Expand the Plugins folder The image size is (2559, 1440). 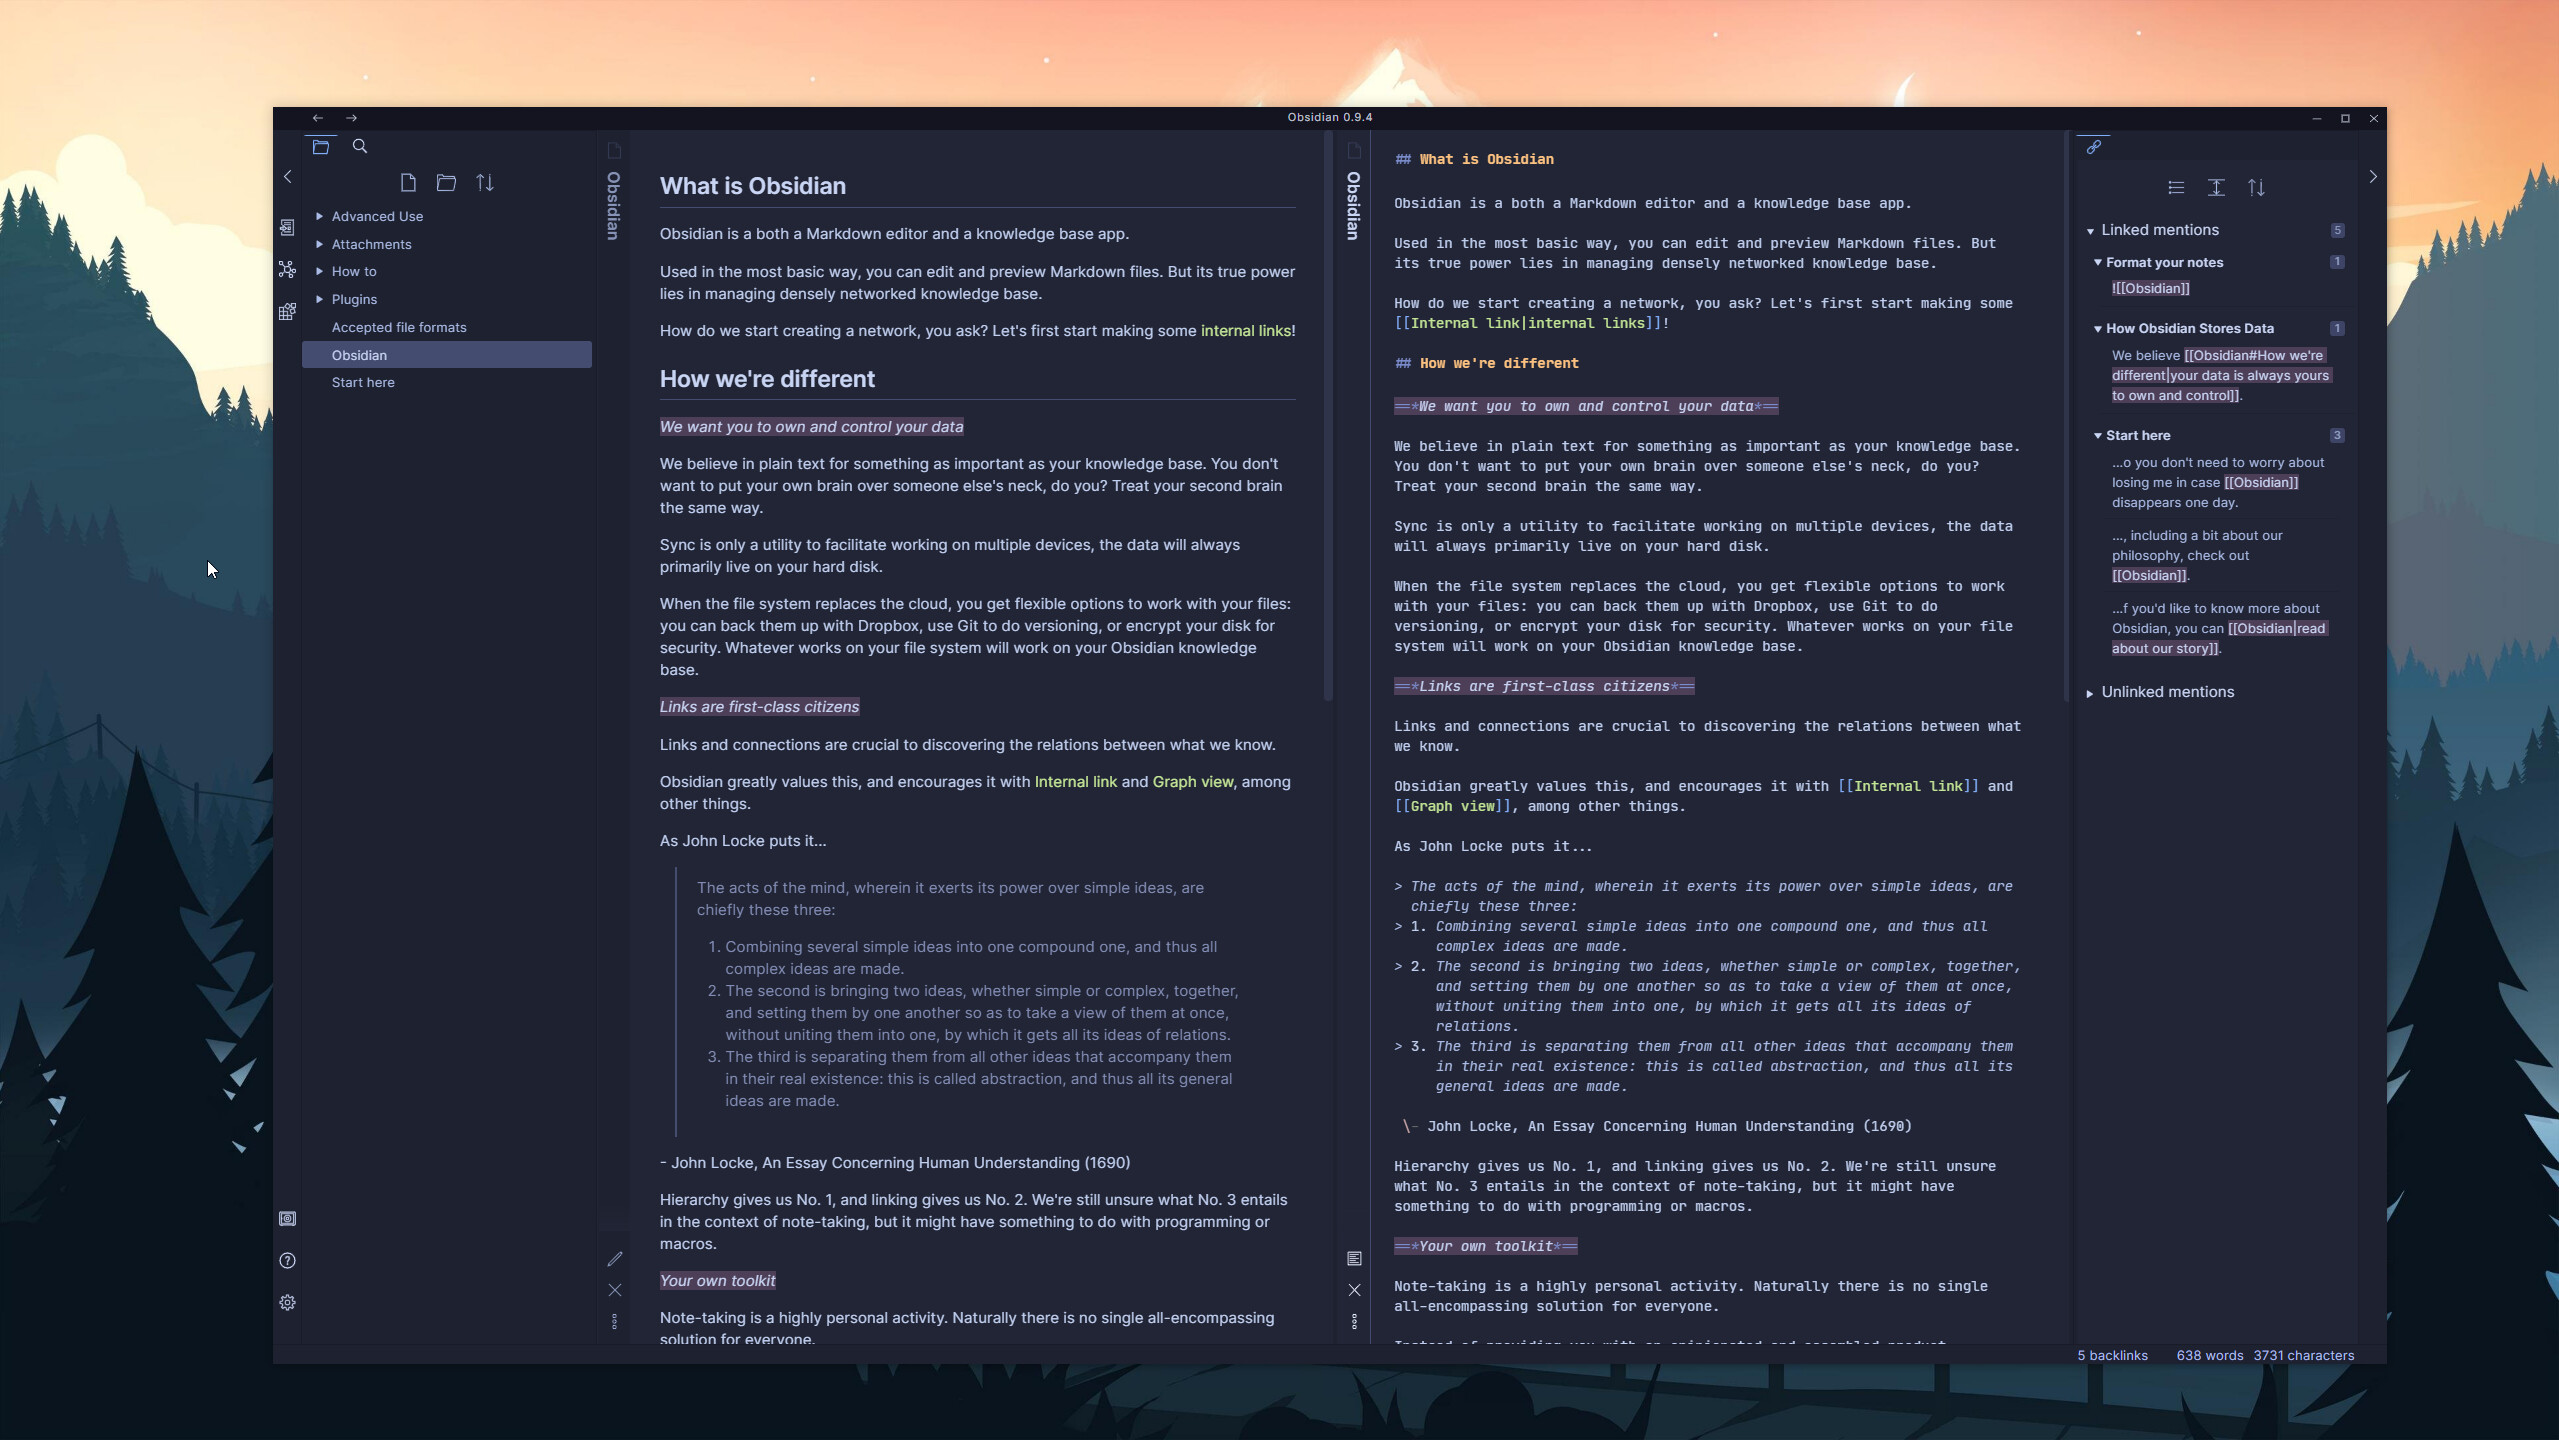[318, 299]
